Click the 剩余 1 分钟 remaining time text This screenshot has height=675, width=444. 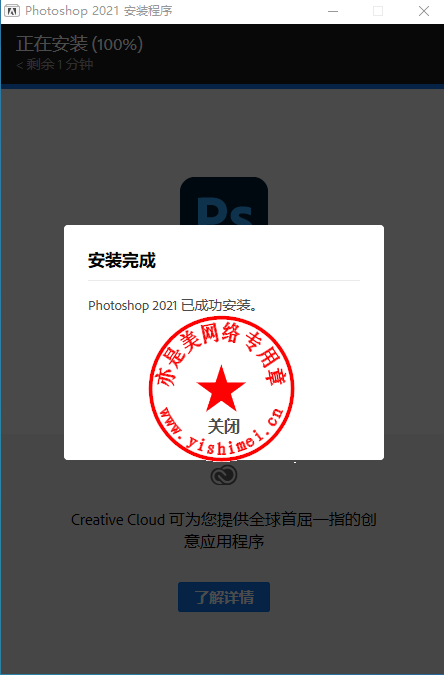pyautogui.click(x=55, y=65)
